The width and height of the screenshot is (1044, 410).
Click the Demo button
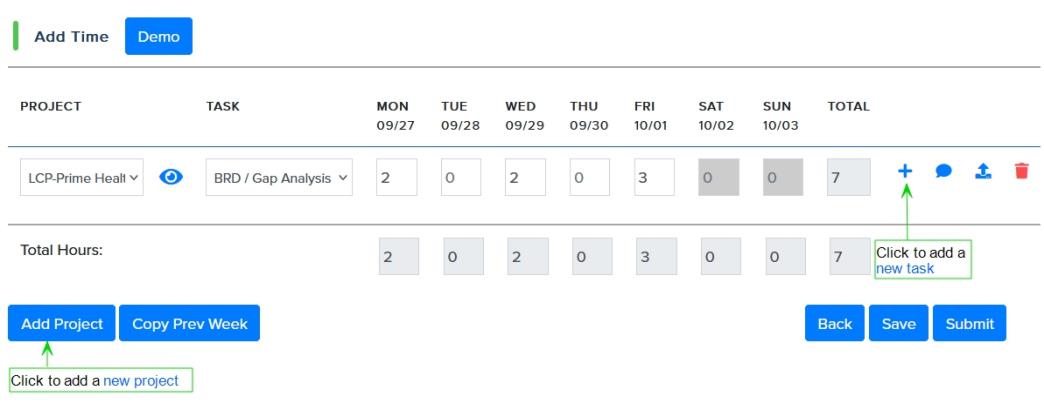[158, 36]
